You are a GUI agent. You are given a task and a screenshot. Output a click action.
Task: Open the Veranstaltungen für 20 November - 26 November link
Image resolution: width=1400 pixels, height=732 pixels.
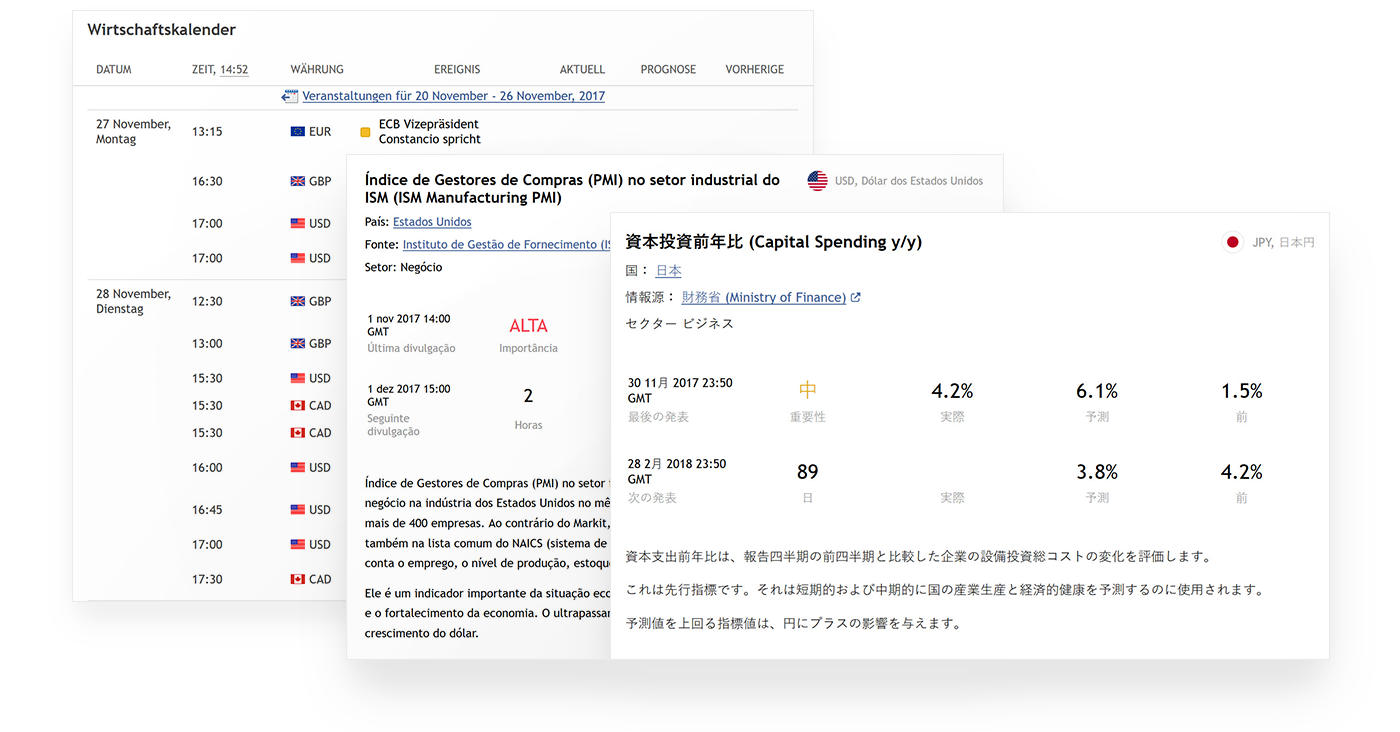[454, 96]
